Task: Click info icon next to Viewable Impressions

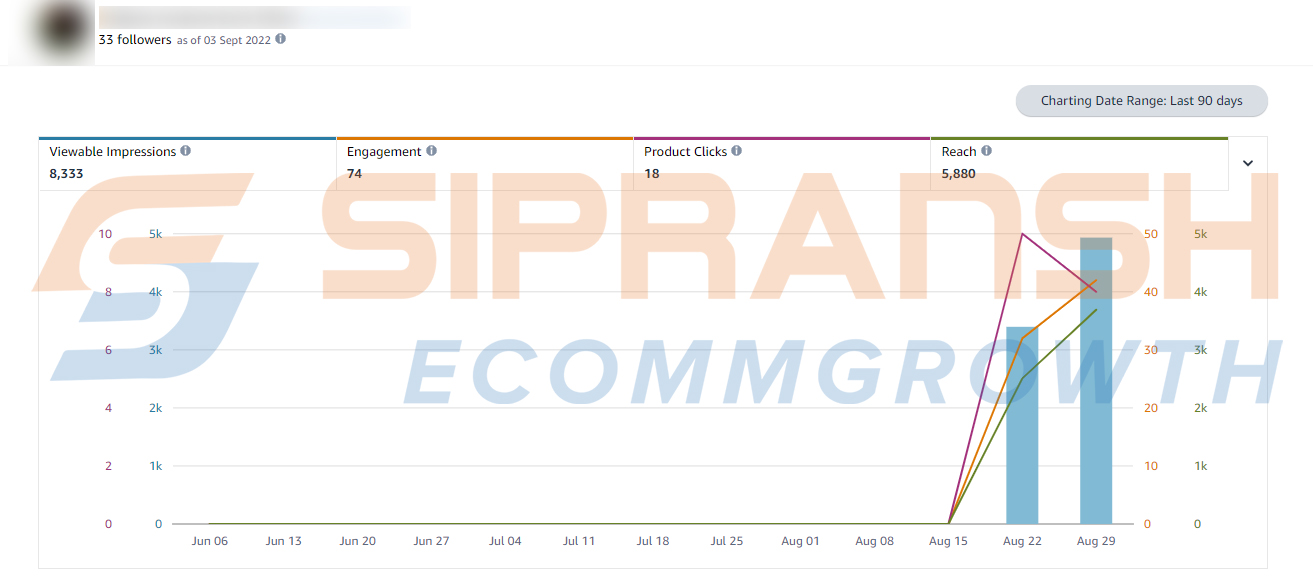Action: pyautogui.click(x=186, y=151)
